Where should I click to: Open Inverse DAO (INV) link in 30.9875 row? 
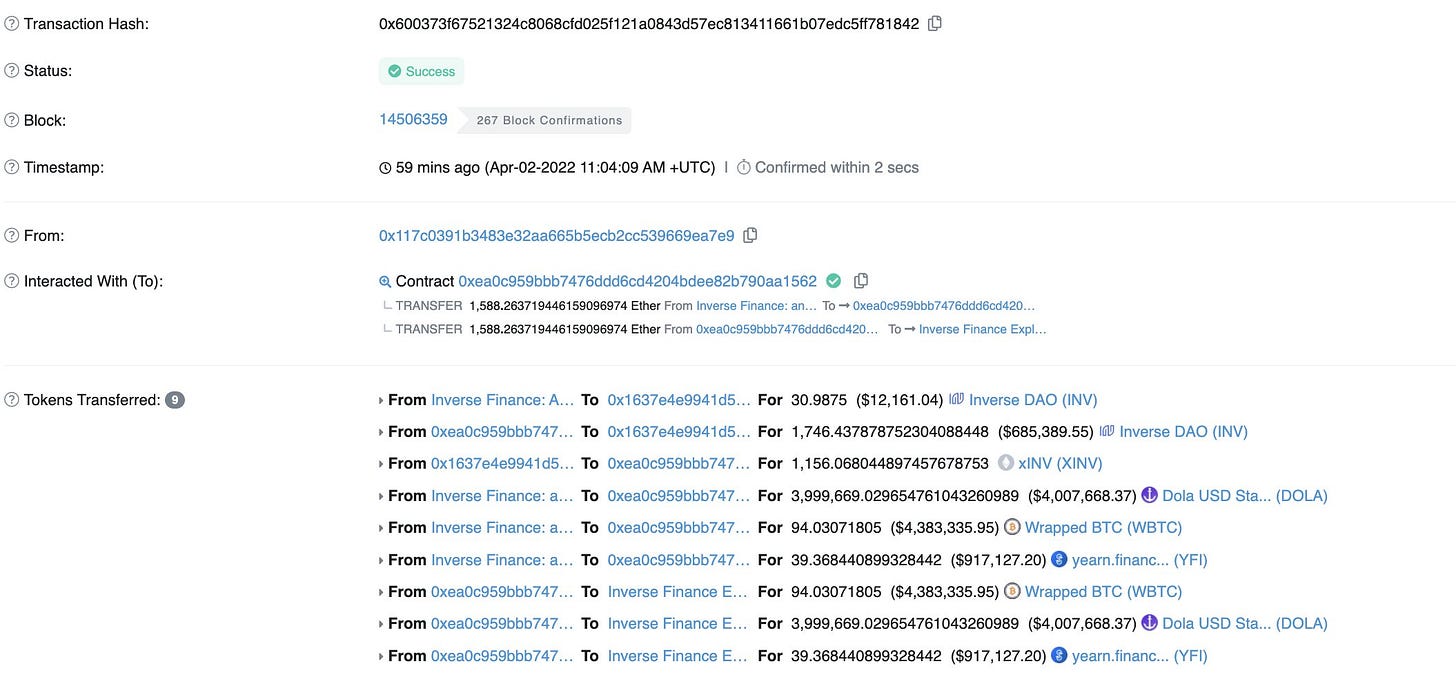tap(1033, 399)
